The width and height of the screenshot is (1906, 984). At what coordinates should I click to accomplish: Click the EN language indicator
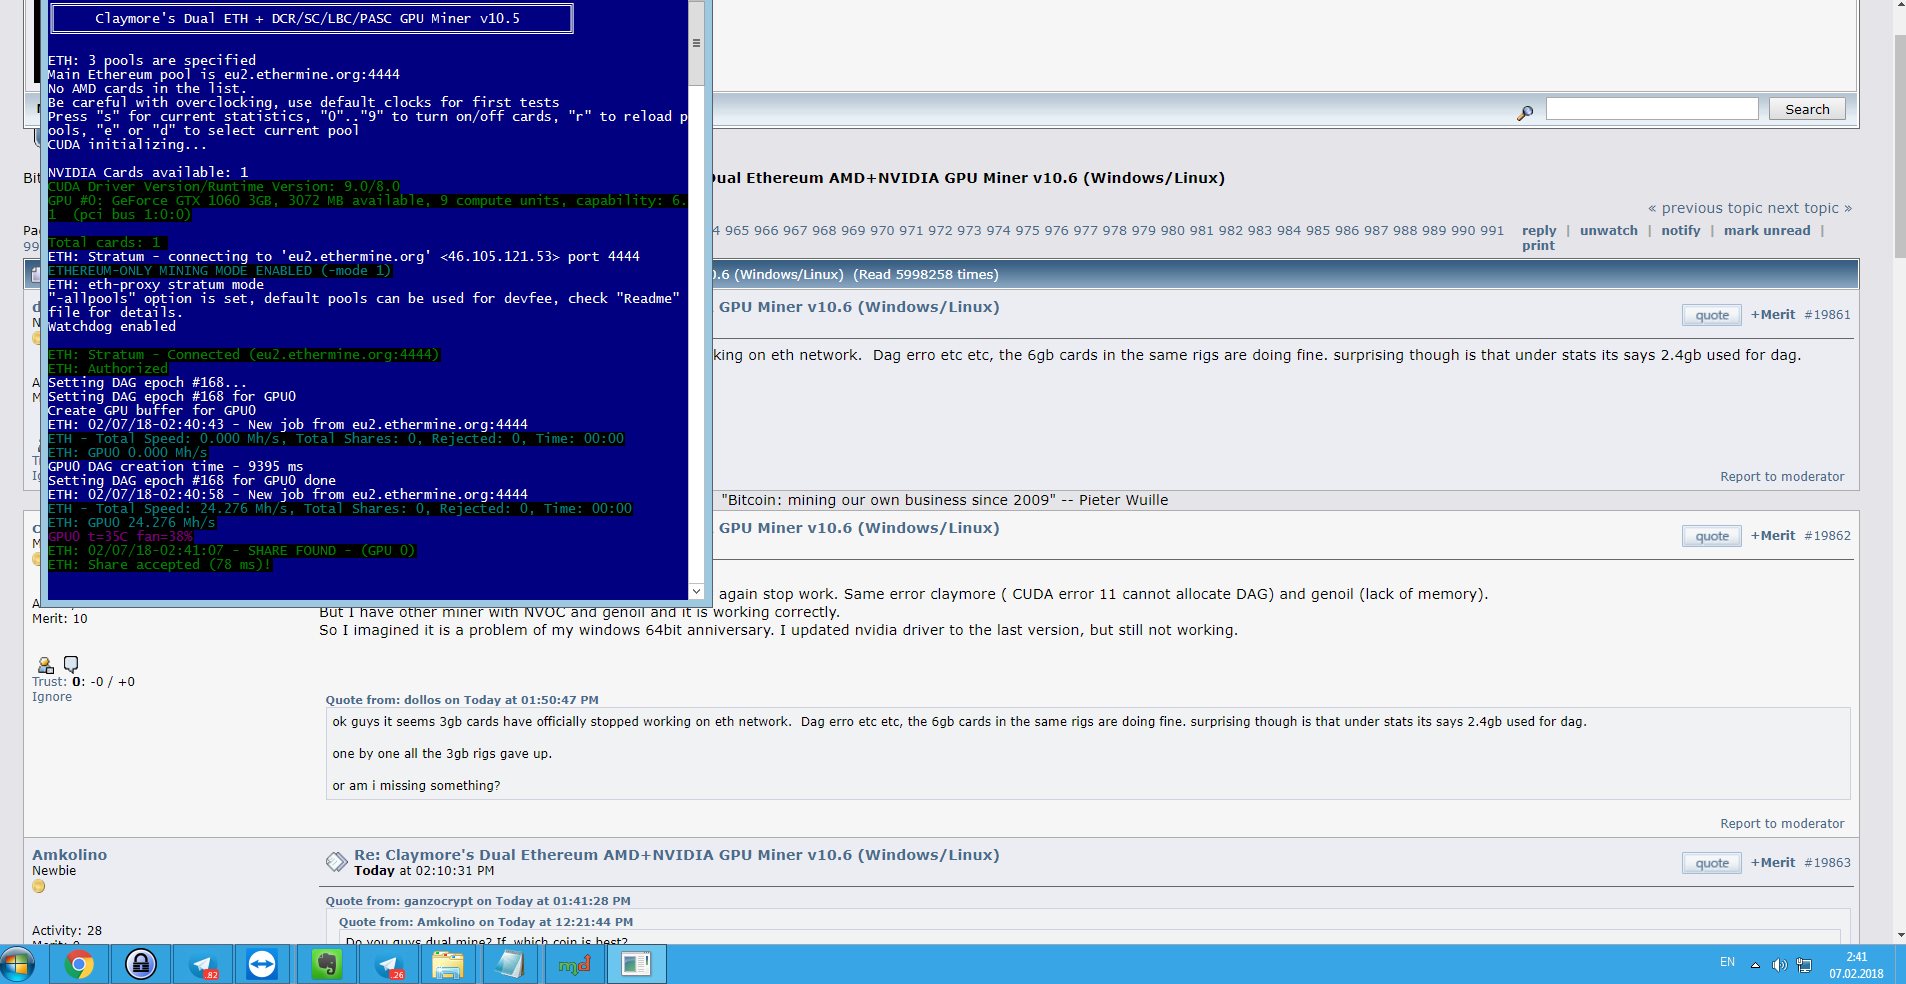(x=1727, y=962)
